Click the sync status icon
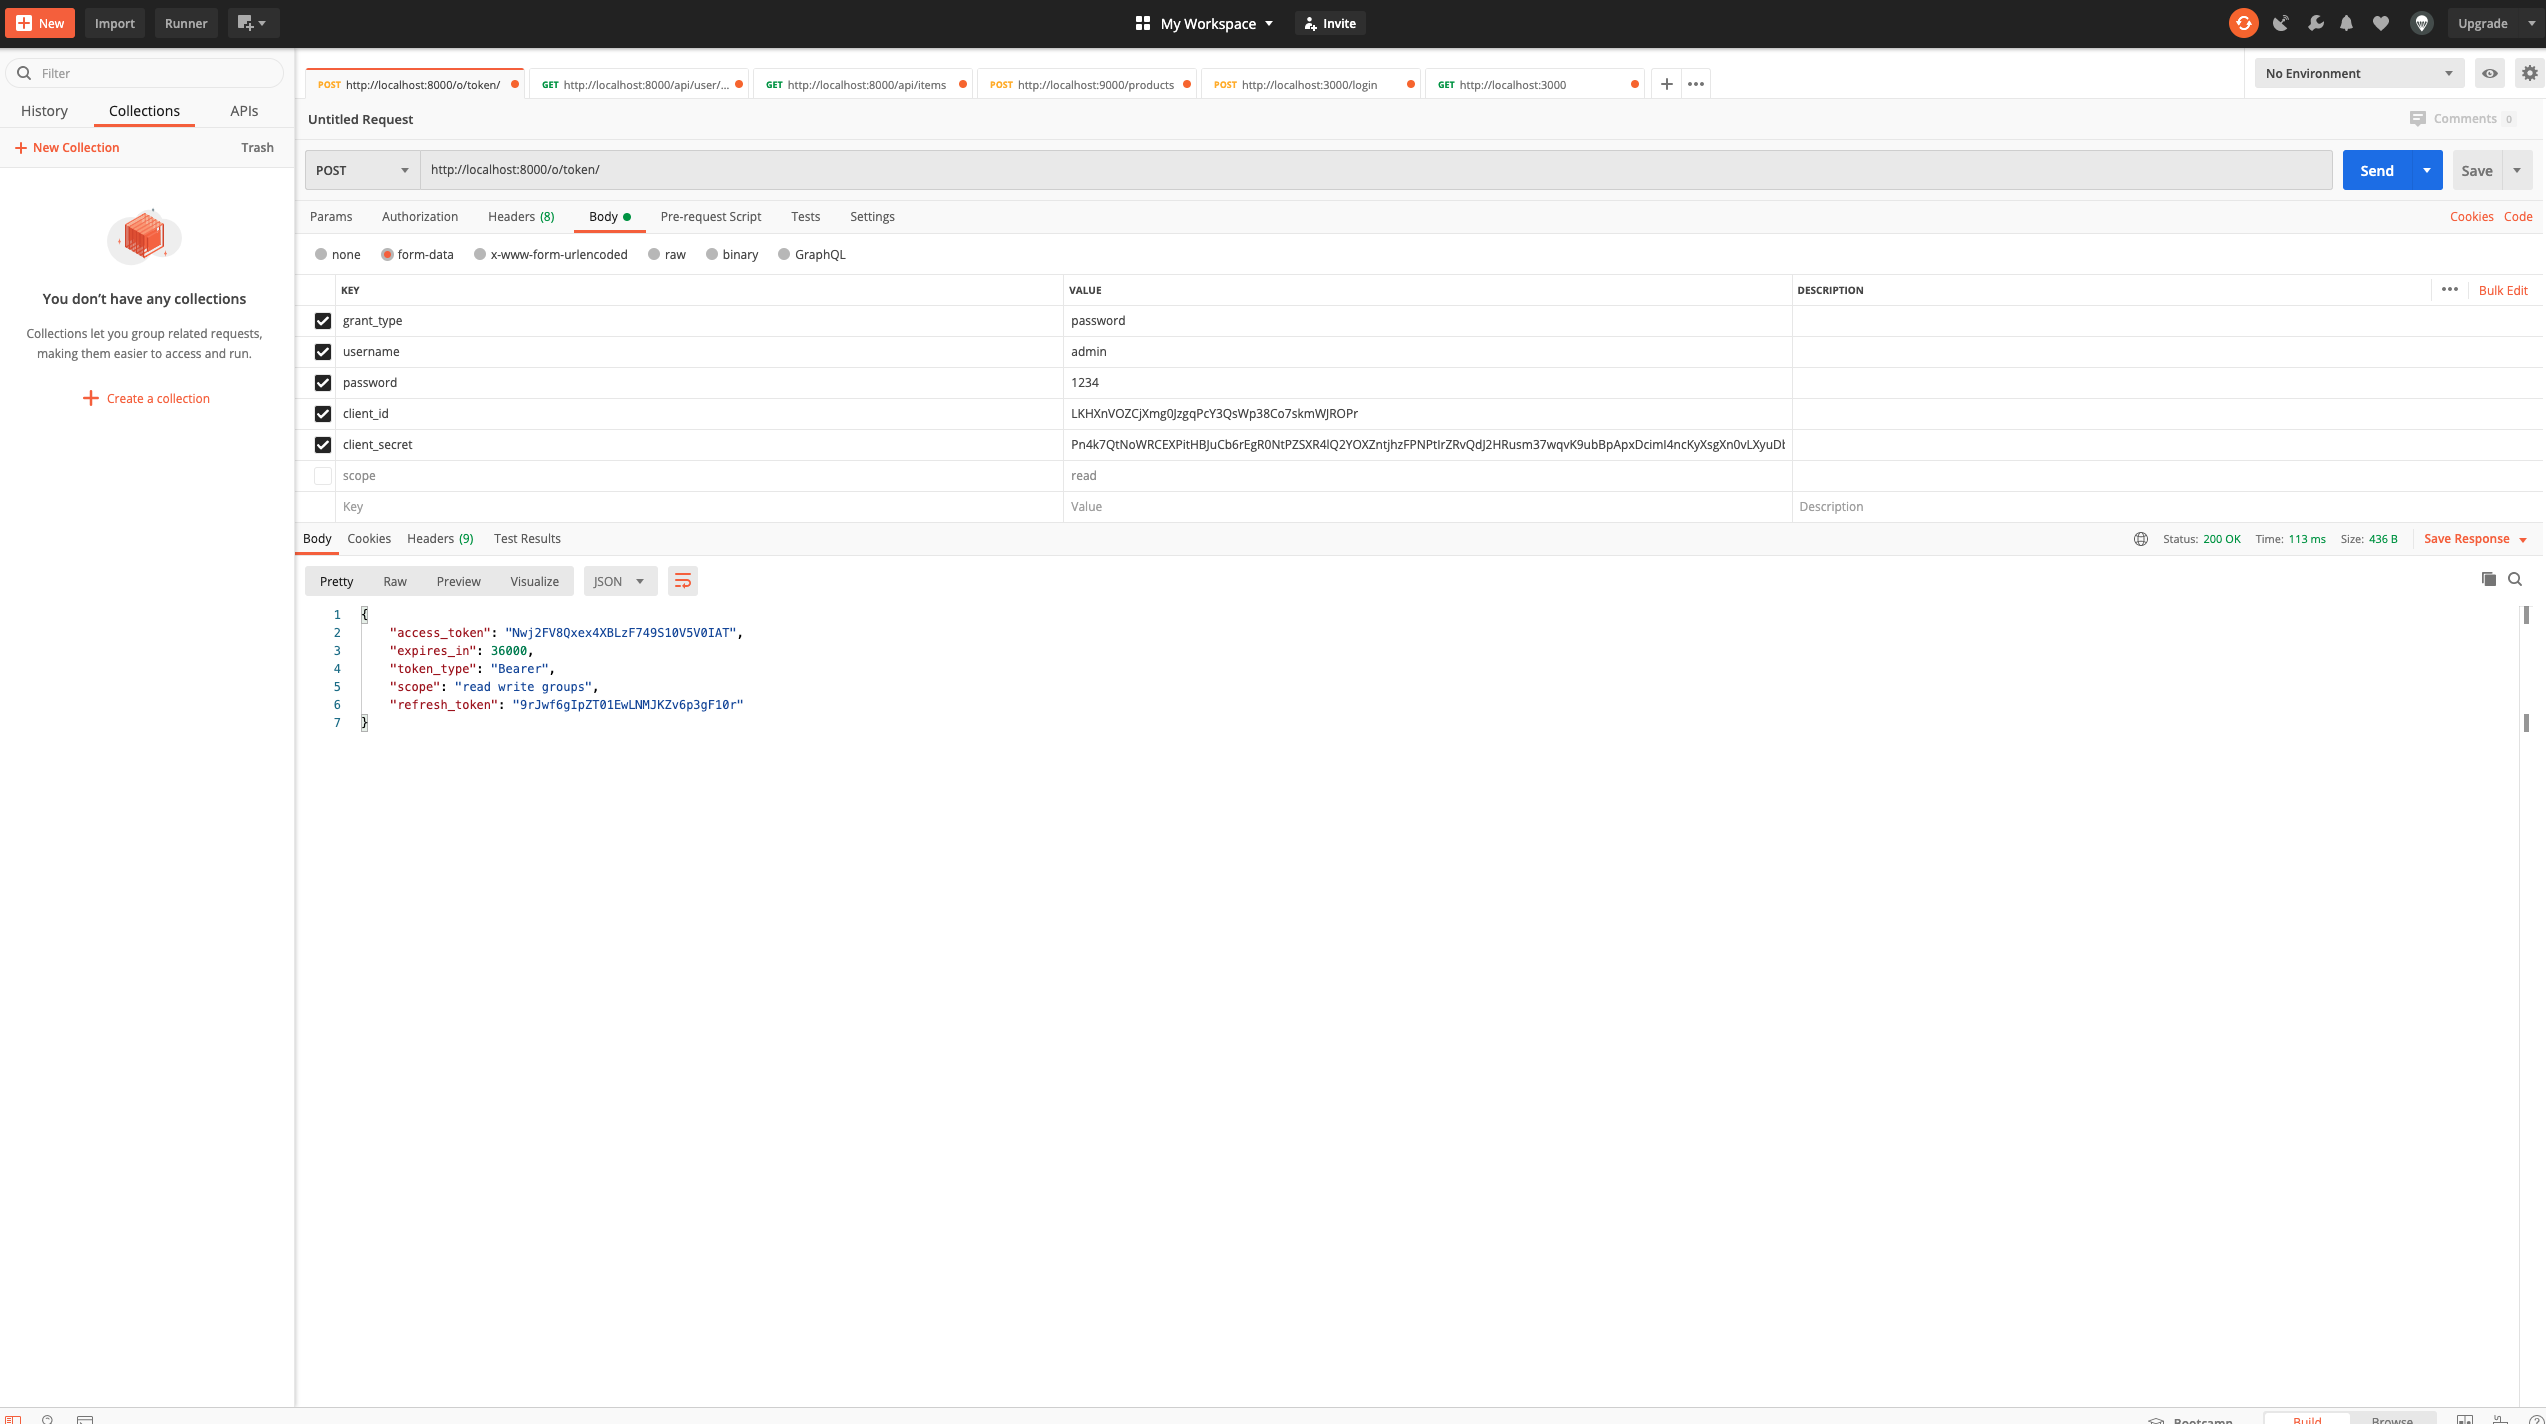This screenshot has width=2546, height=1424. 2243,22
